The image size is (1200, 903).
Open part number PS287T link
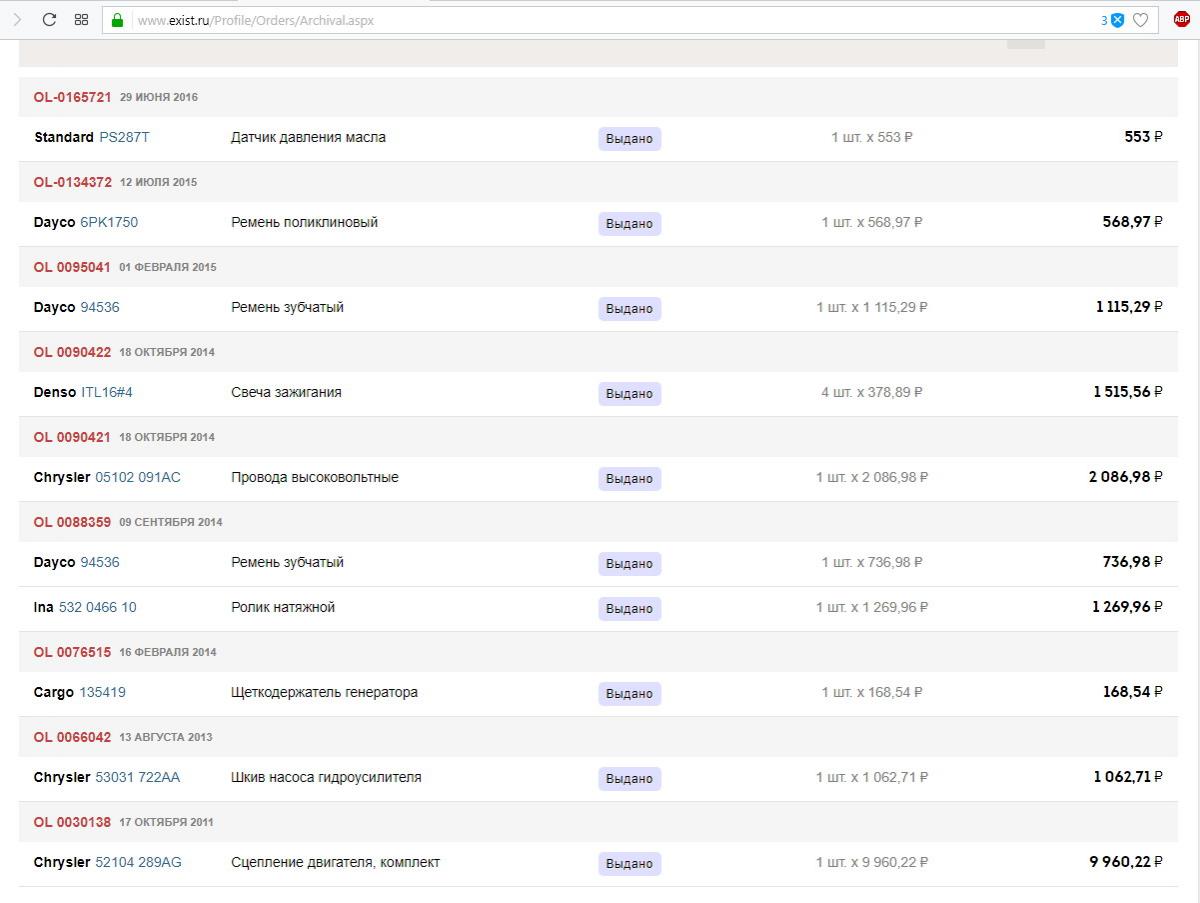point(124,137)
